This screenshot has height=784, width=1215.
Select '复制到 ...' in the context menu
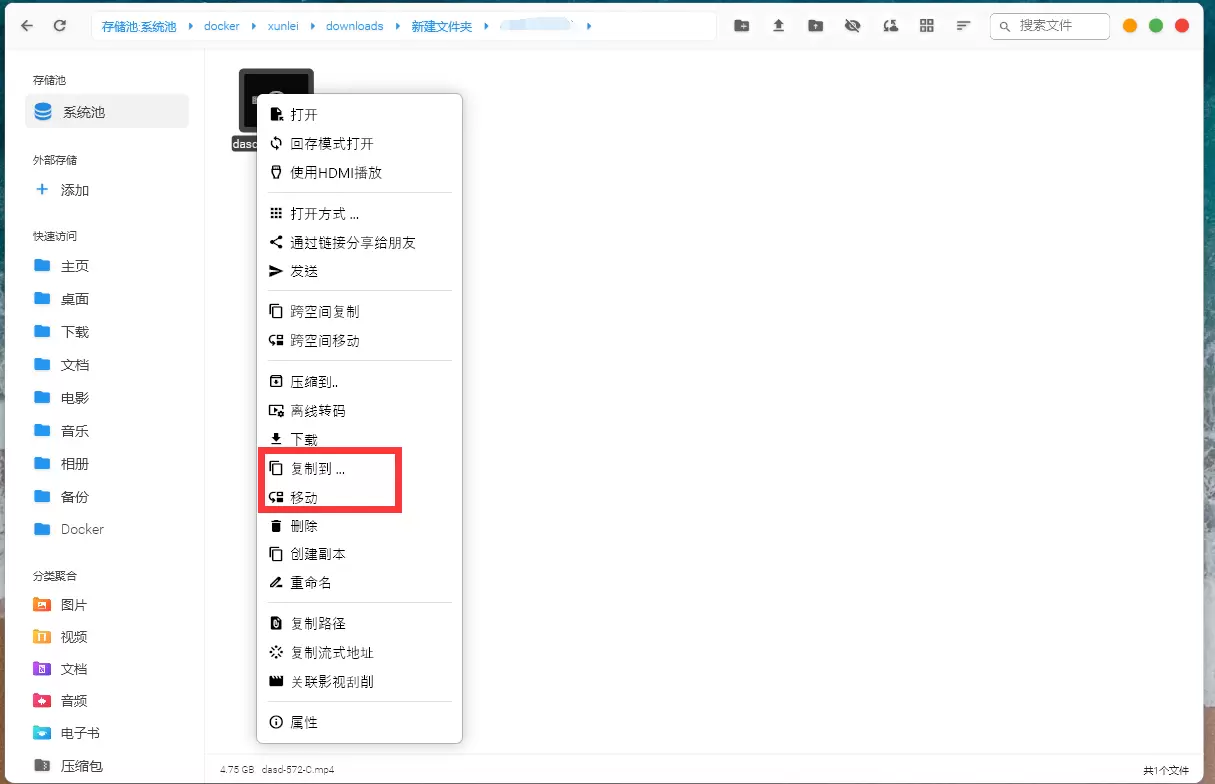317,468
